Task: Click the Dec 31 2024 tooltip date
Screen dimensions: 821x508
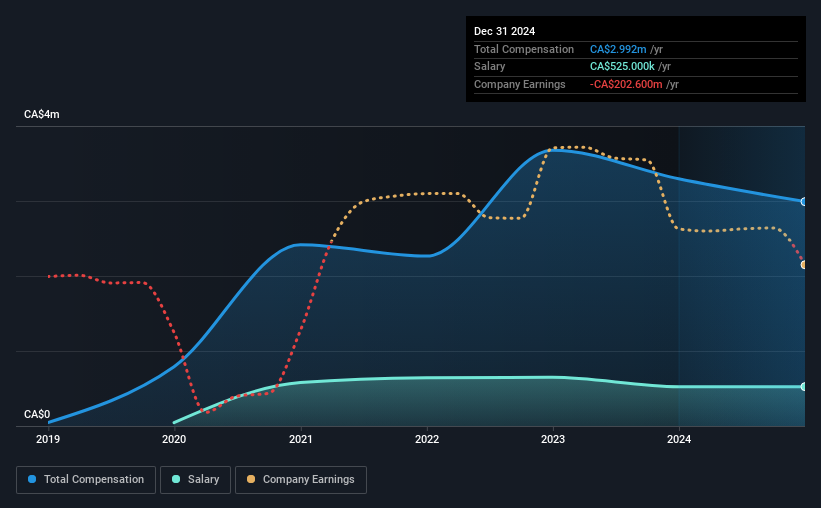Action: click(x=505, y=31)
